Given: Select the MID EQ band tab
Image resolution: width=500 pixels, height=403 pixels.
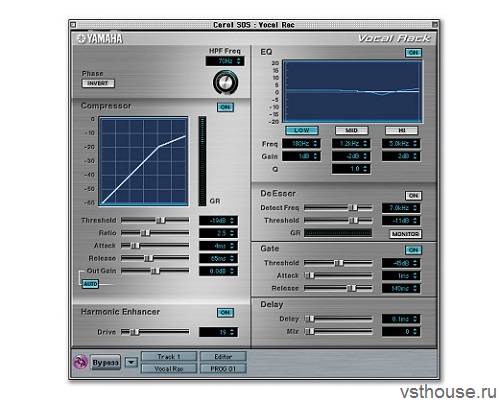Looking at the screenshot, I should (x=352, y=130).
